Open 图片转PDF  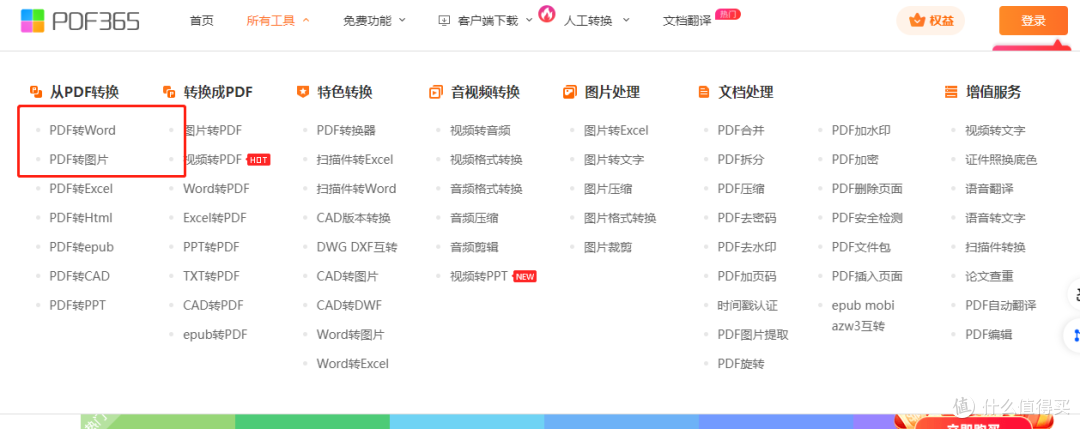212,130
